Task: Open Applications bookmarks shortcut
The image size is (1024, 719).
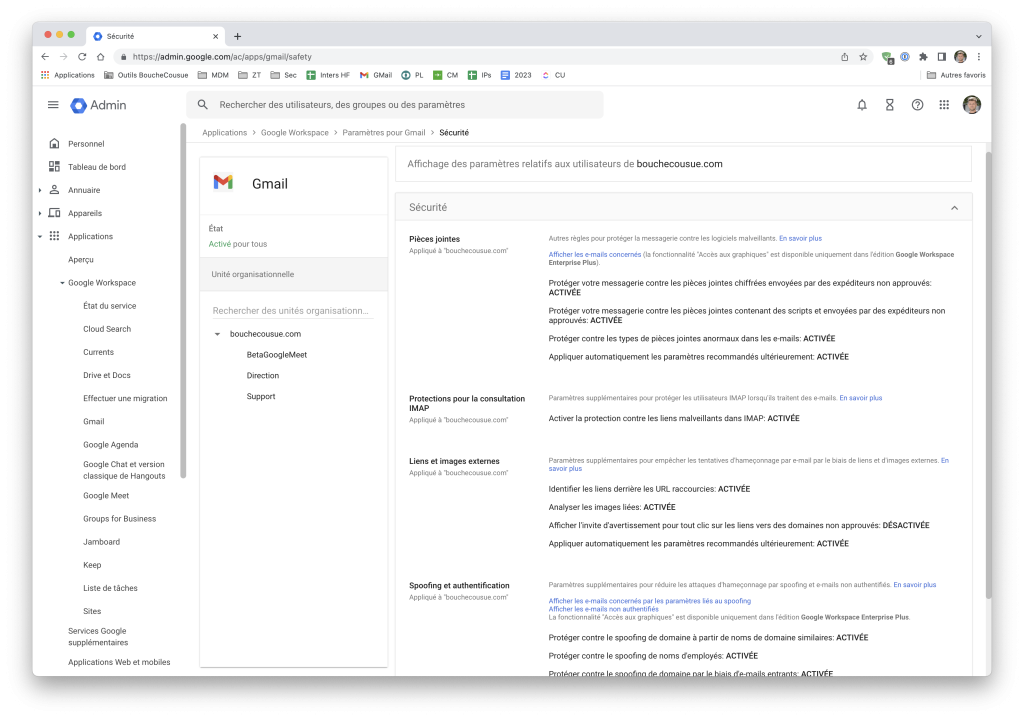Action: point(68,75)
